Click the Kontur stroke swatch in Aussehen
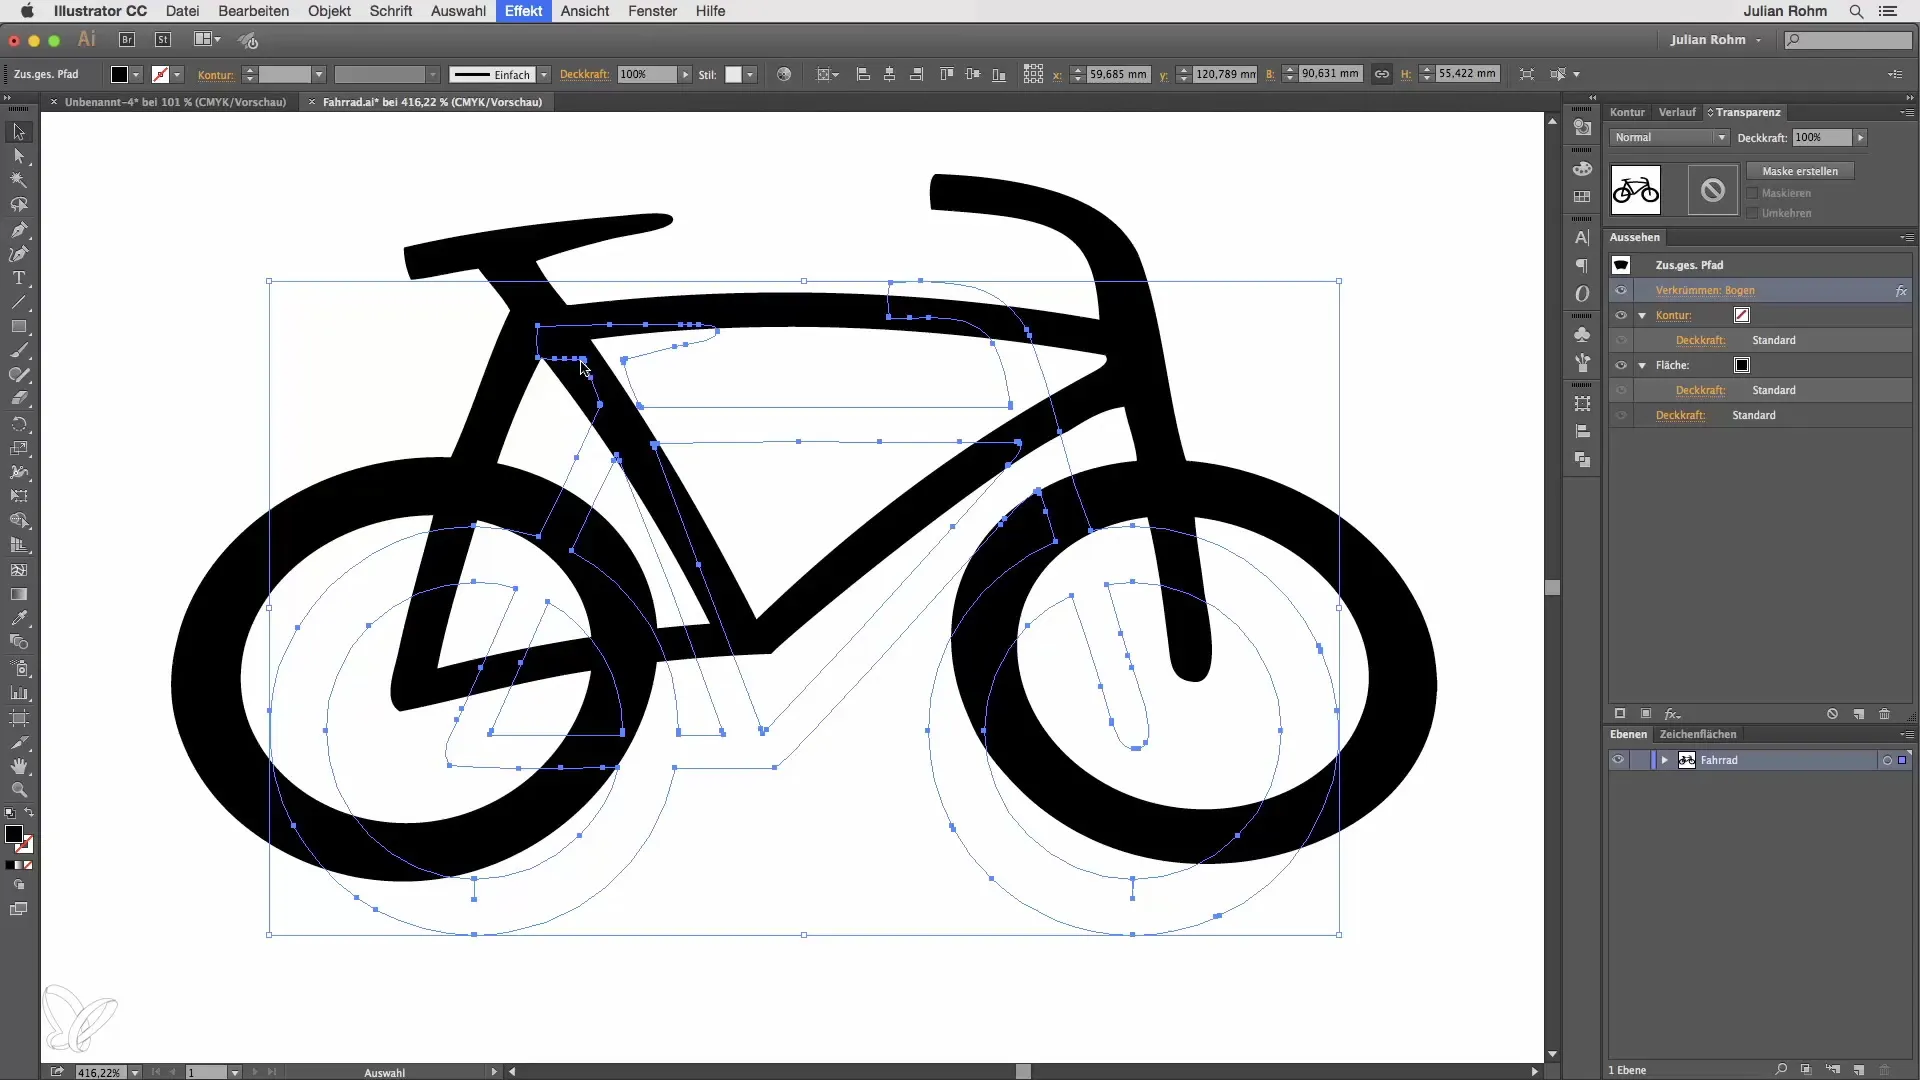1920x1080 pixels. coord(1742,315)
